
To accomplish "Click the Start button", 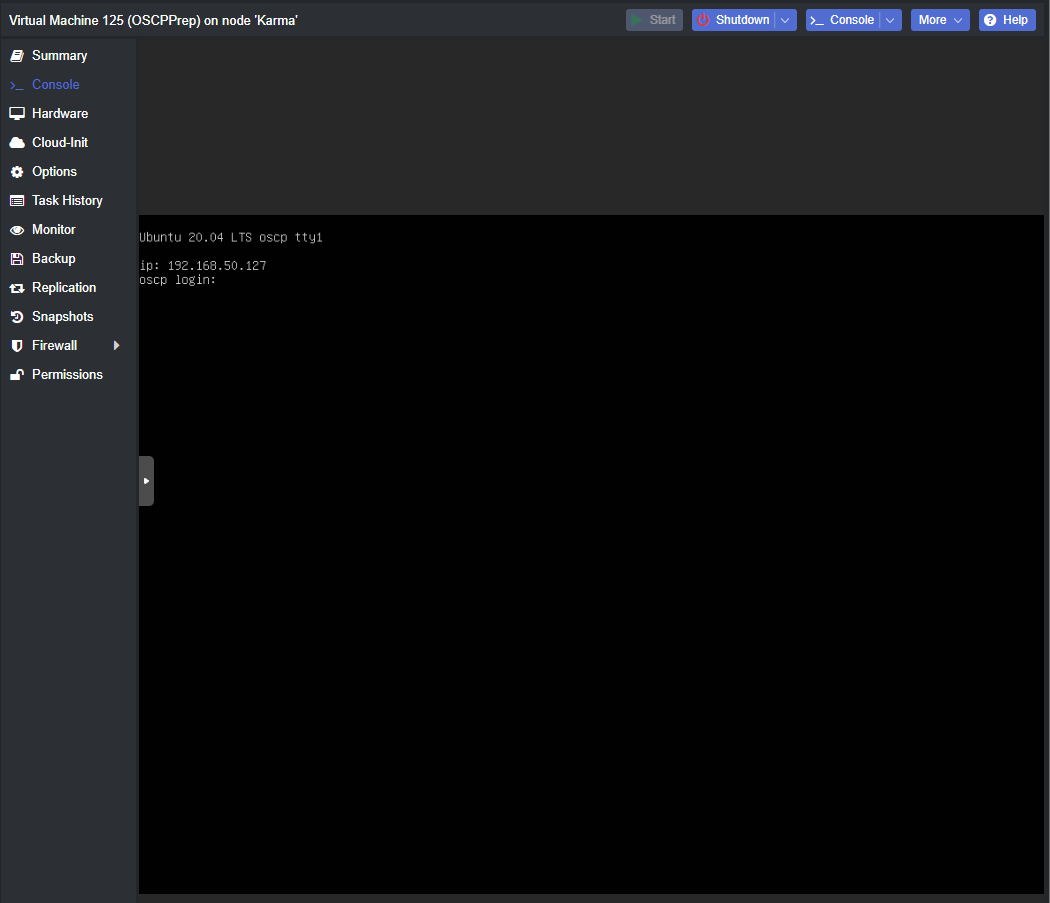I will pyautogui.click(x=654, y=20).
